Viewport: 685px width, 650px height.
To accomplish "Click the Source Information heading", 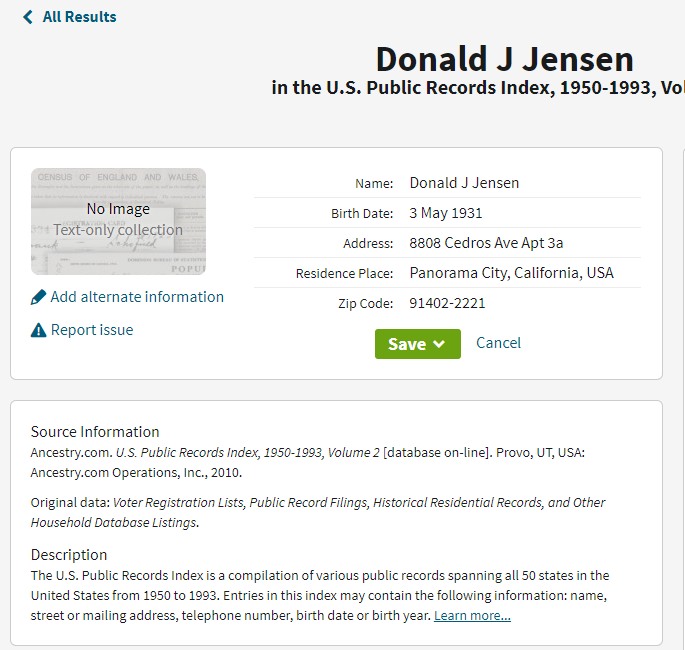I will [95, 432].
